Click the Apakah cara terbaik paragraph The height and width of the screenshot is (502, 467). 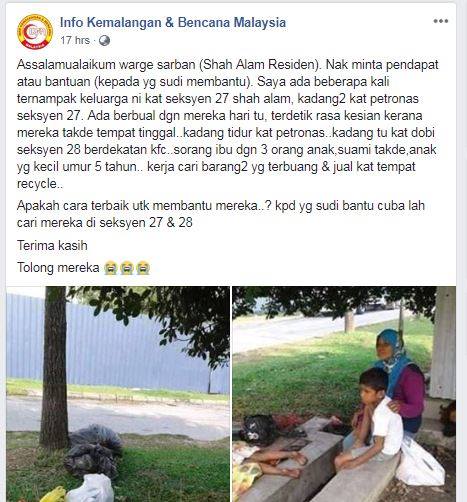tap(221, 214)
